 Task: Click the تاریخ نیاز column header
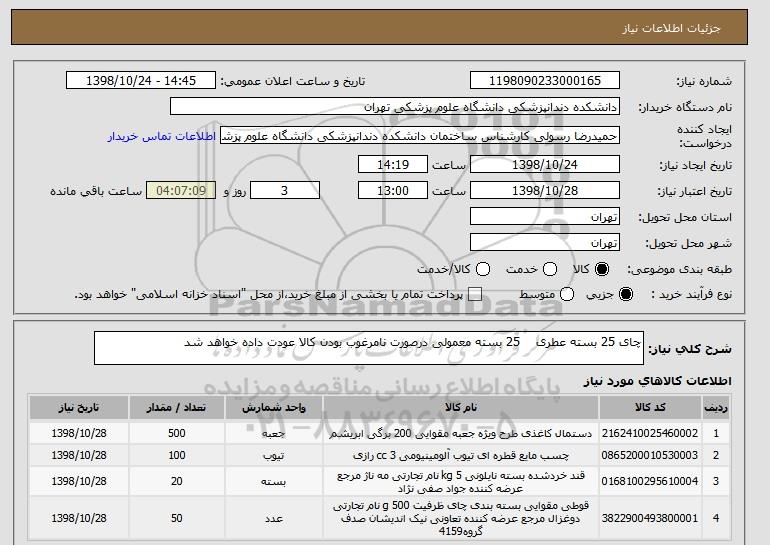point(79,408)
